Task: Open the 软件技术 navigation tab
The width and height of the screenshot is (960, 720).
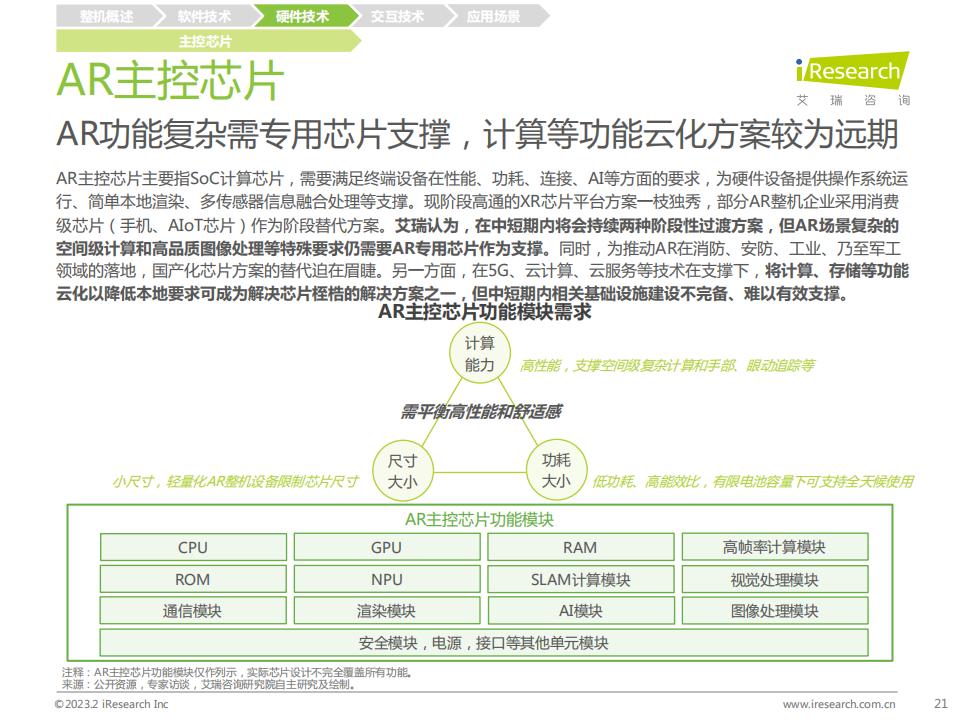Action: 204,16
